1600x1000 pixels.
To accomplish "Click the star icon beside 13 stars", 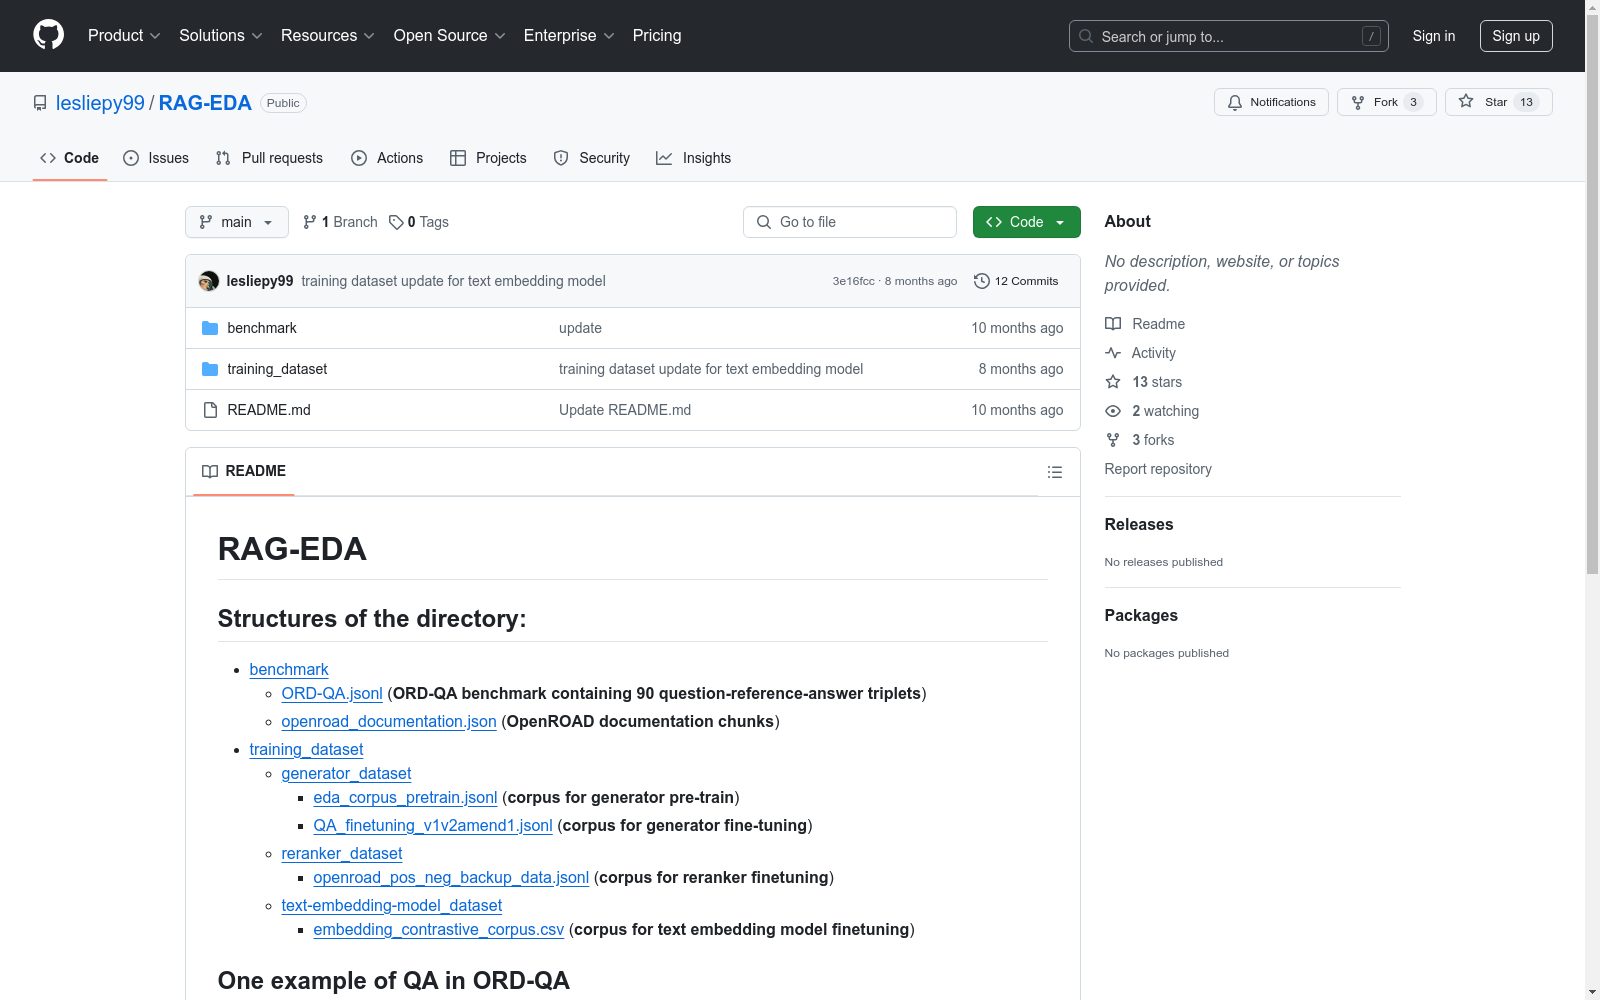I will pyautogui.click(x=1113, y=382).
